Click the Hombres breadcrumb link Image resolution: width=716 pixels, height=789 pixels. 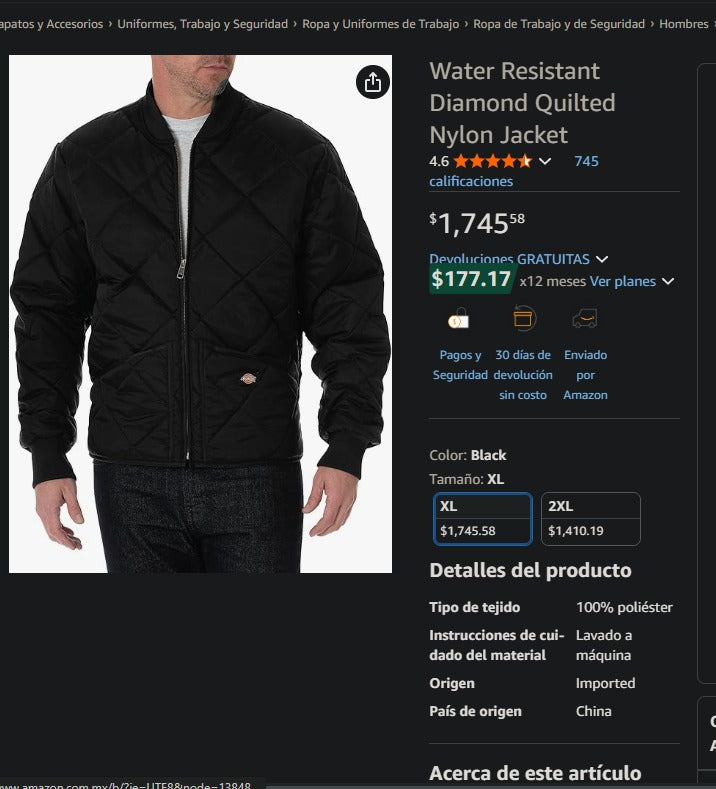[684, 24]
